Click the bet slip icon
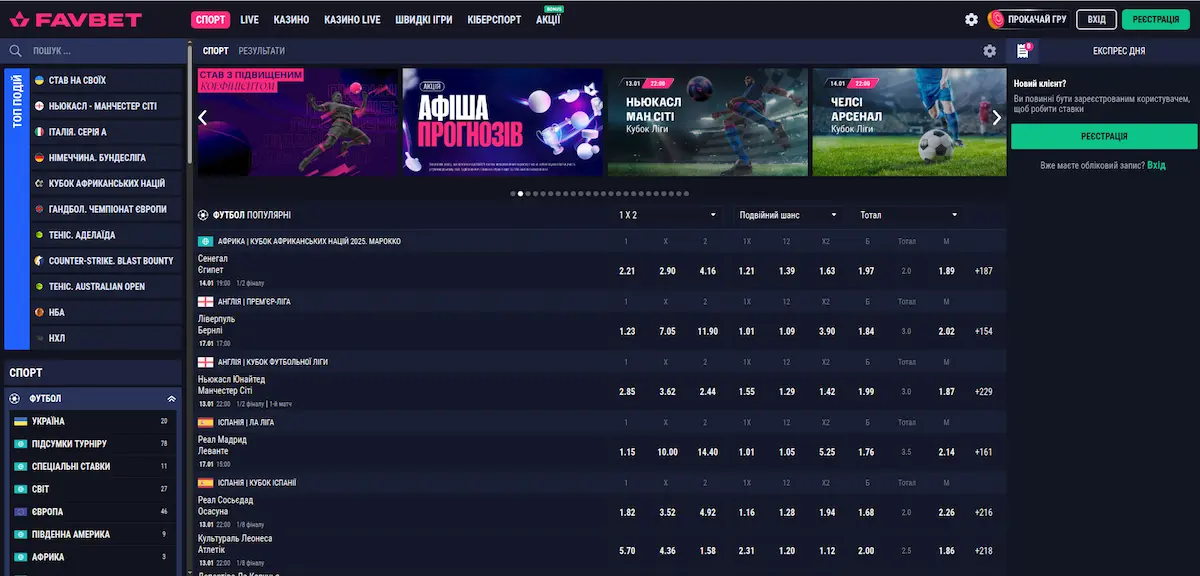This screenshot has height=576, width=1200. [x=1022, y=51]
